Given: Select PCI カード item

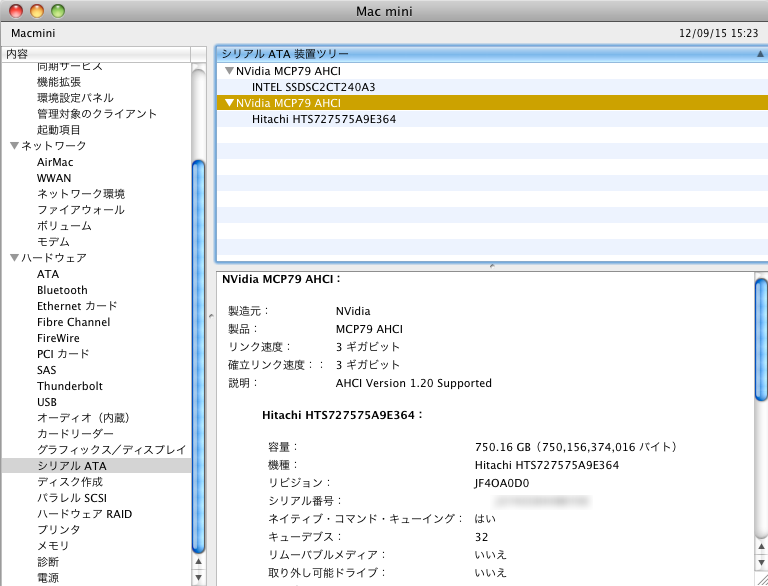Looking at the screenshot, I should tap(63, 354).
